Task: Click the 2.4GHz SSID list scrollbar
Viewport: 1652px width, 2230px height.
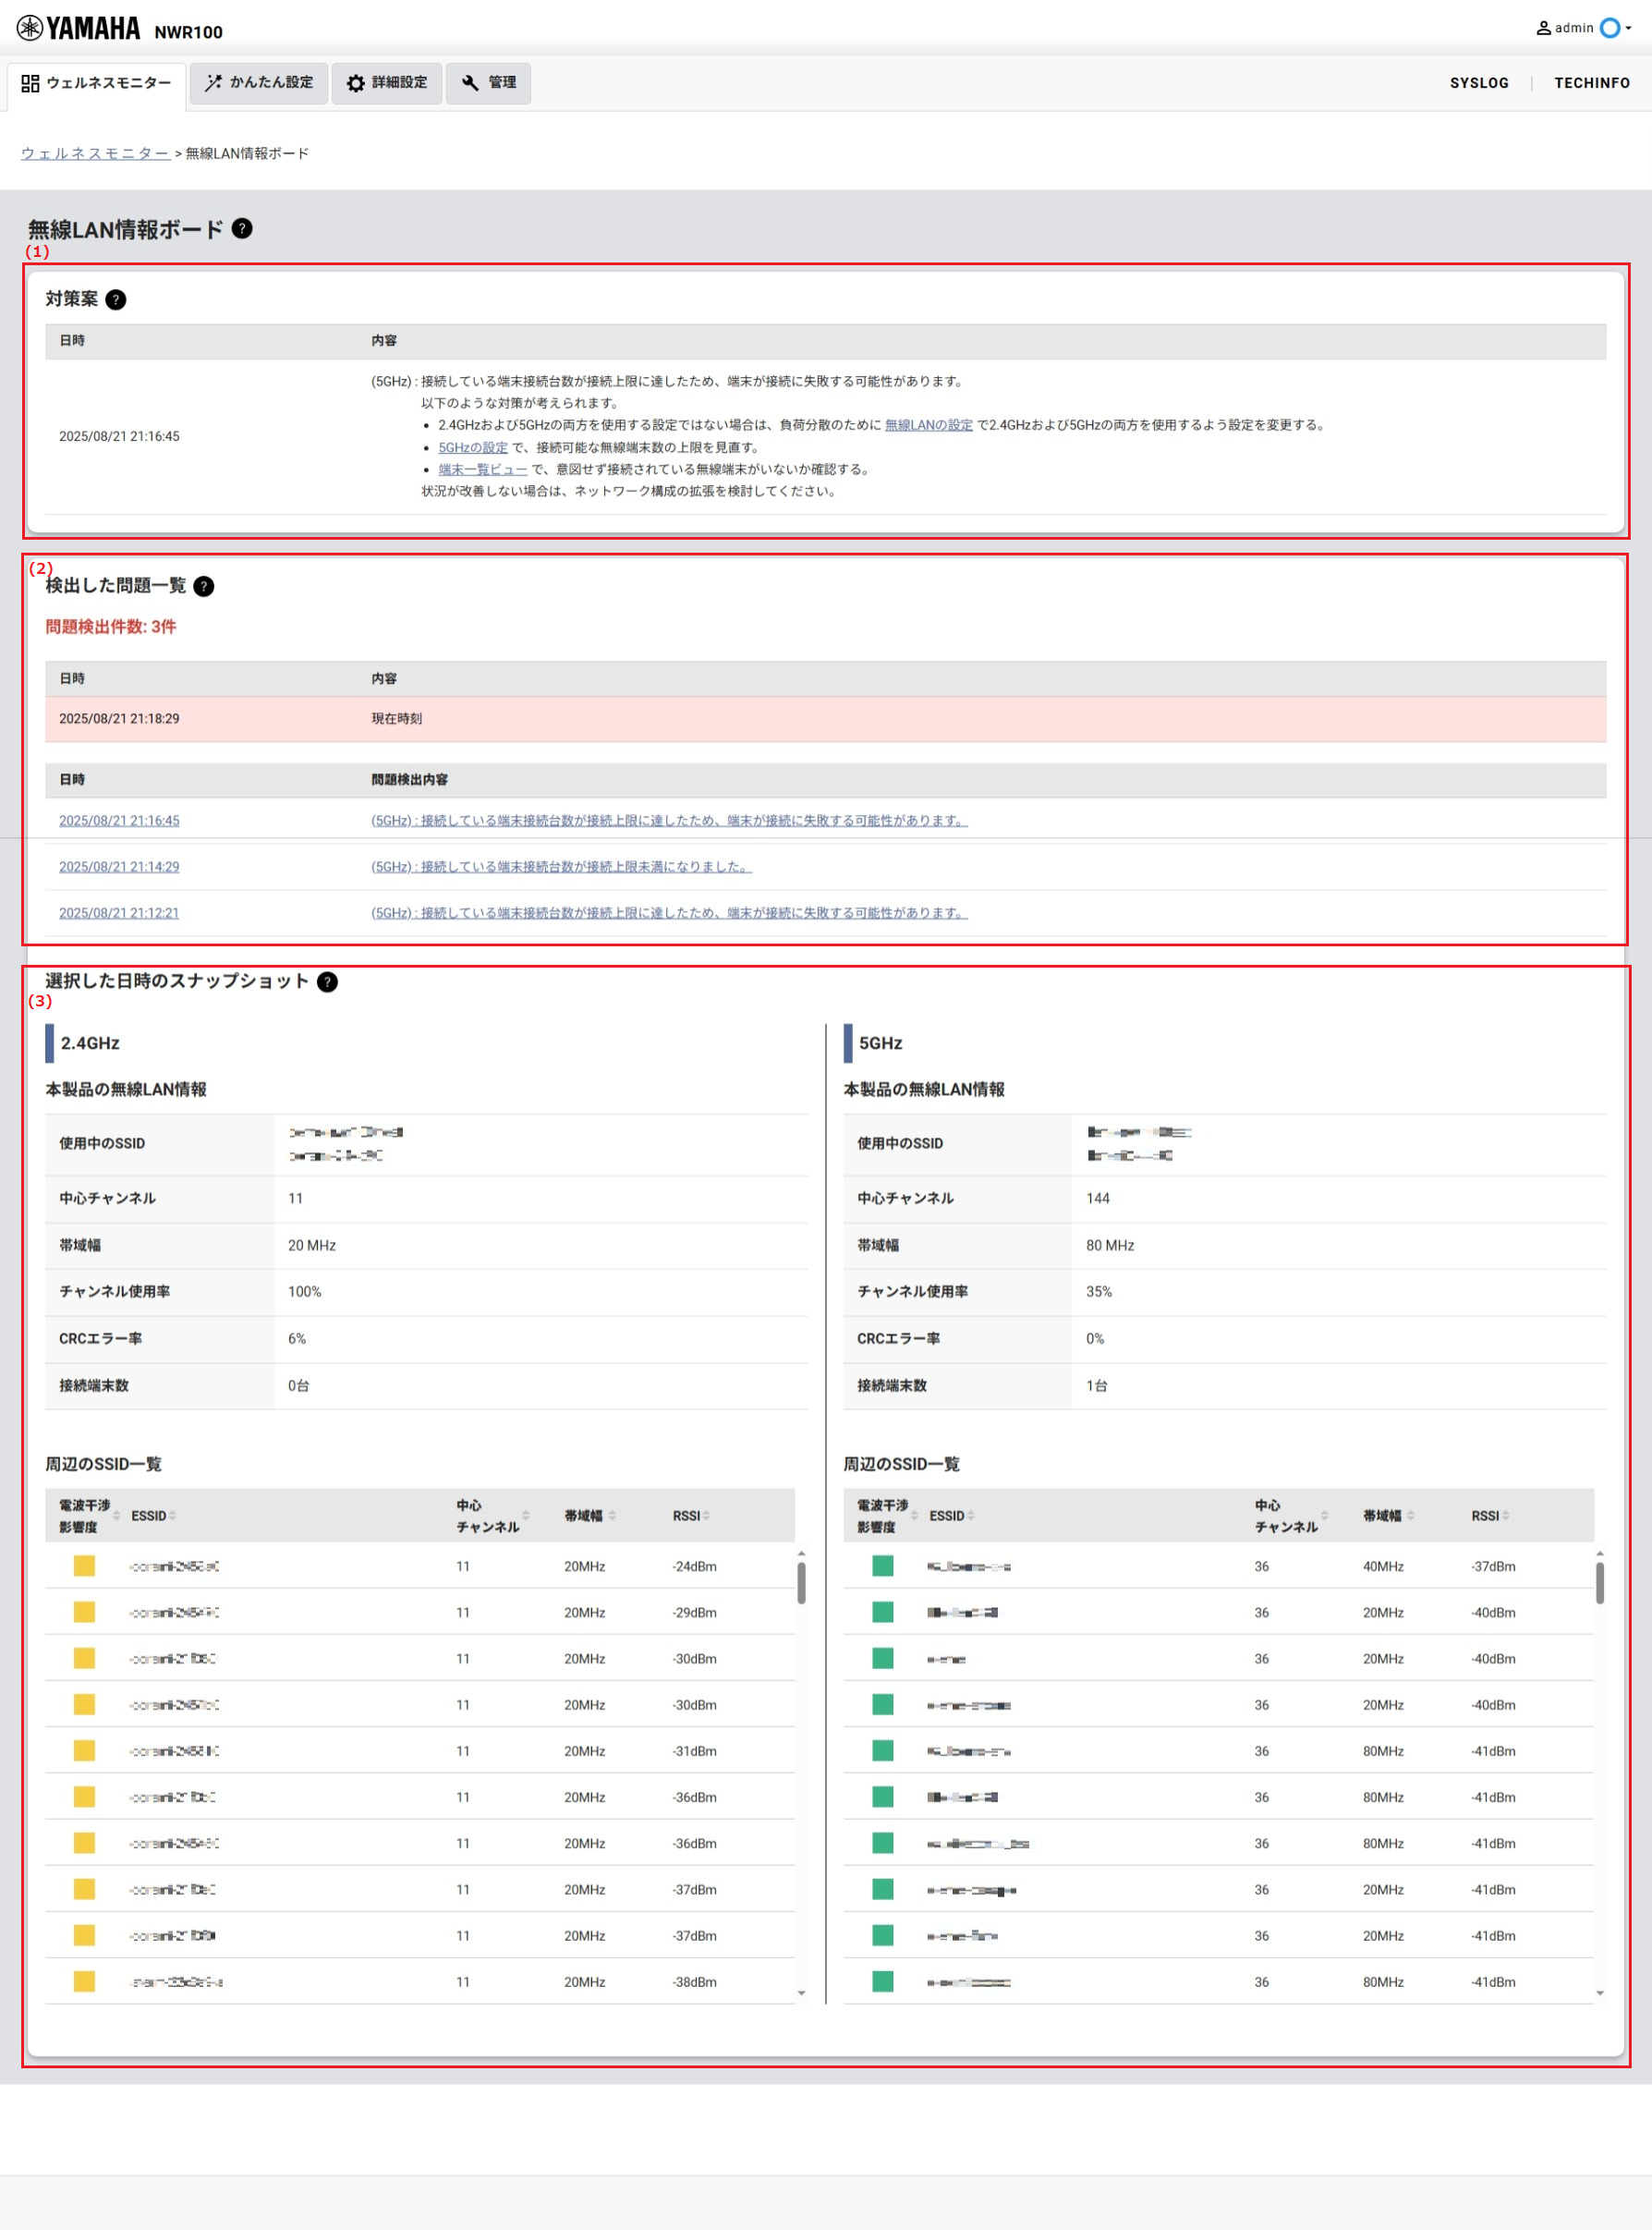Action: (801, 1584)
